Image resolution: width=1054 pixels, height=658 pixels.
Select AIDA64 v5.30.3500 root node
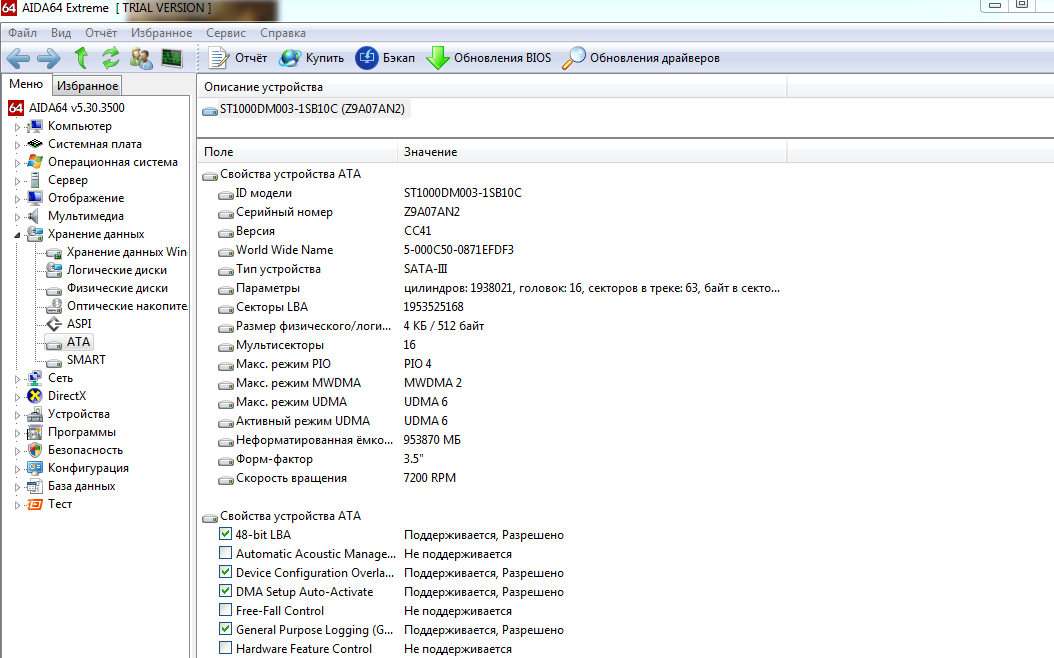coord(66,108)
